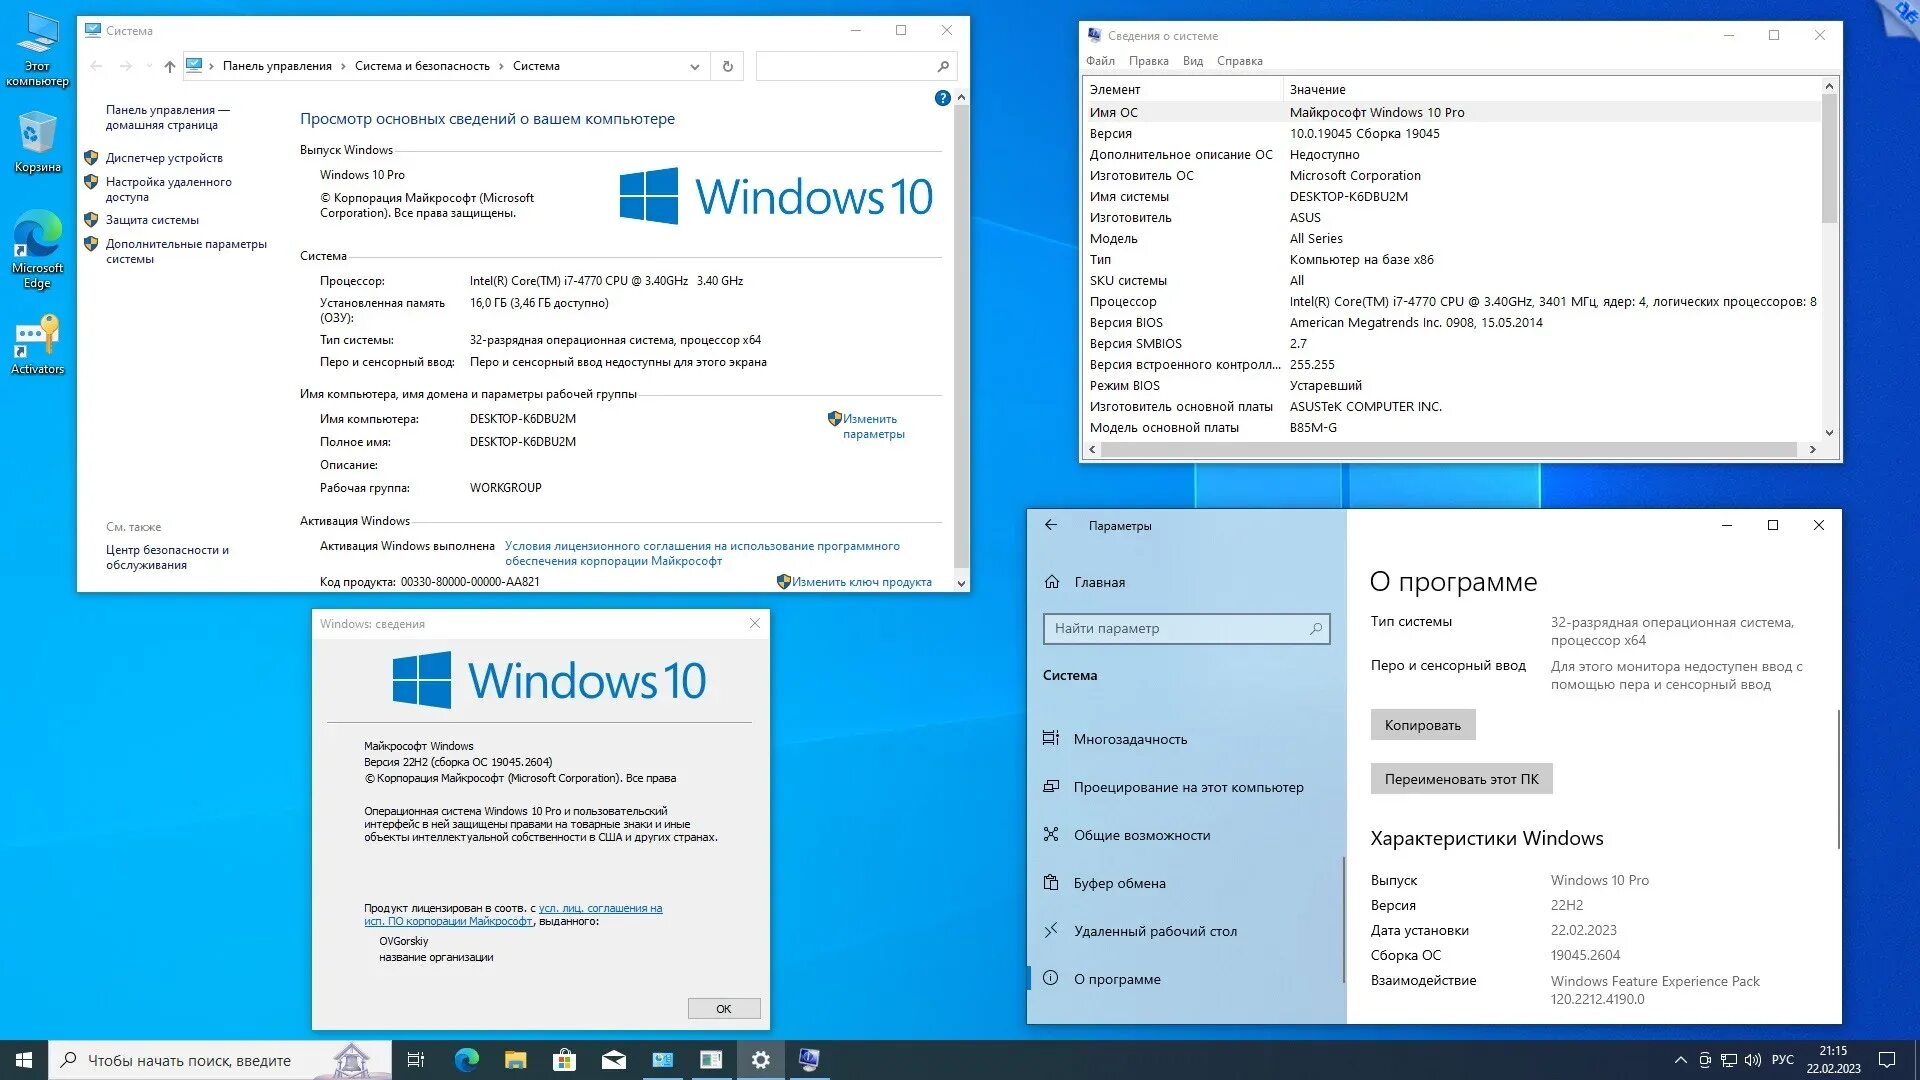Launch Microsoft Store from the taskbar
Viewport: 1920px width, 1080px height.
[x=563, y=1060]
